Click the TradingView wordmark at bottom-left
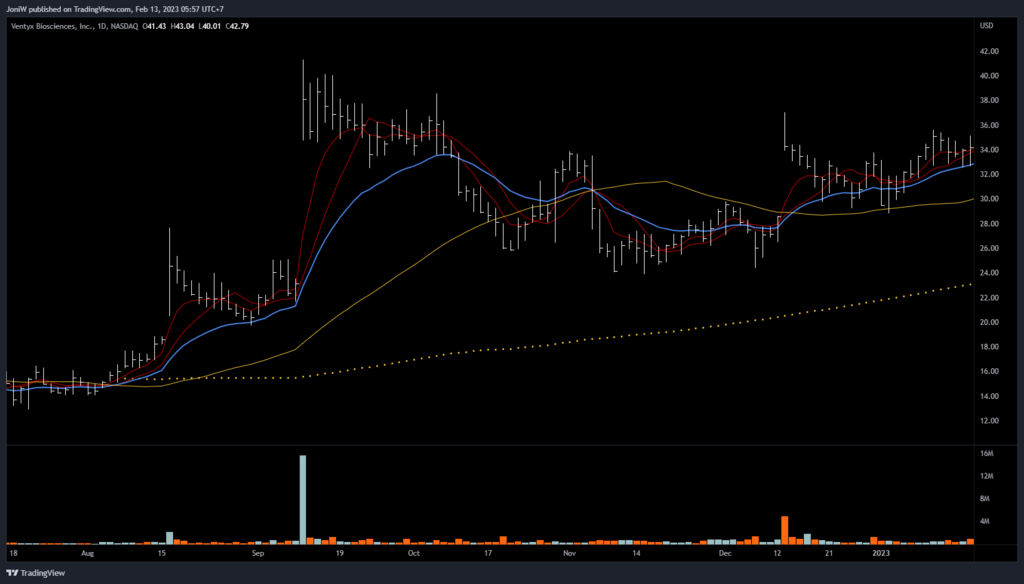The image size is (1024, 584). [x=42, y=573]
